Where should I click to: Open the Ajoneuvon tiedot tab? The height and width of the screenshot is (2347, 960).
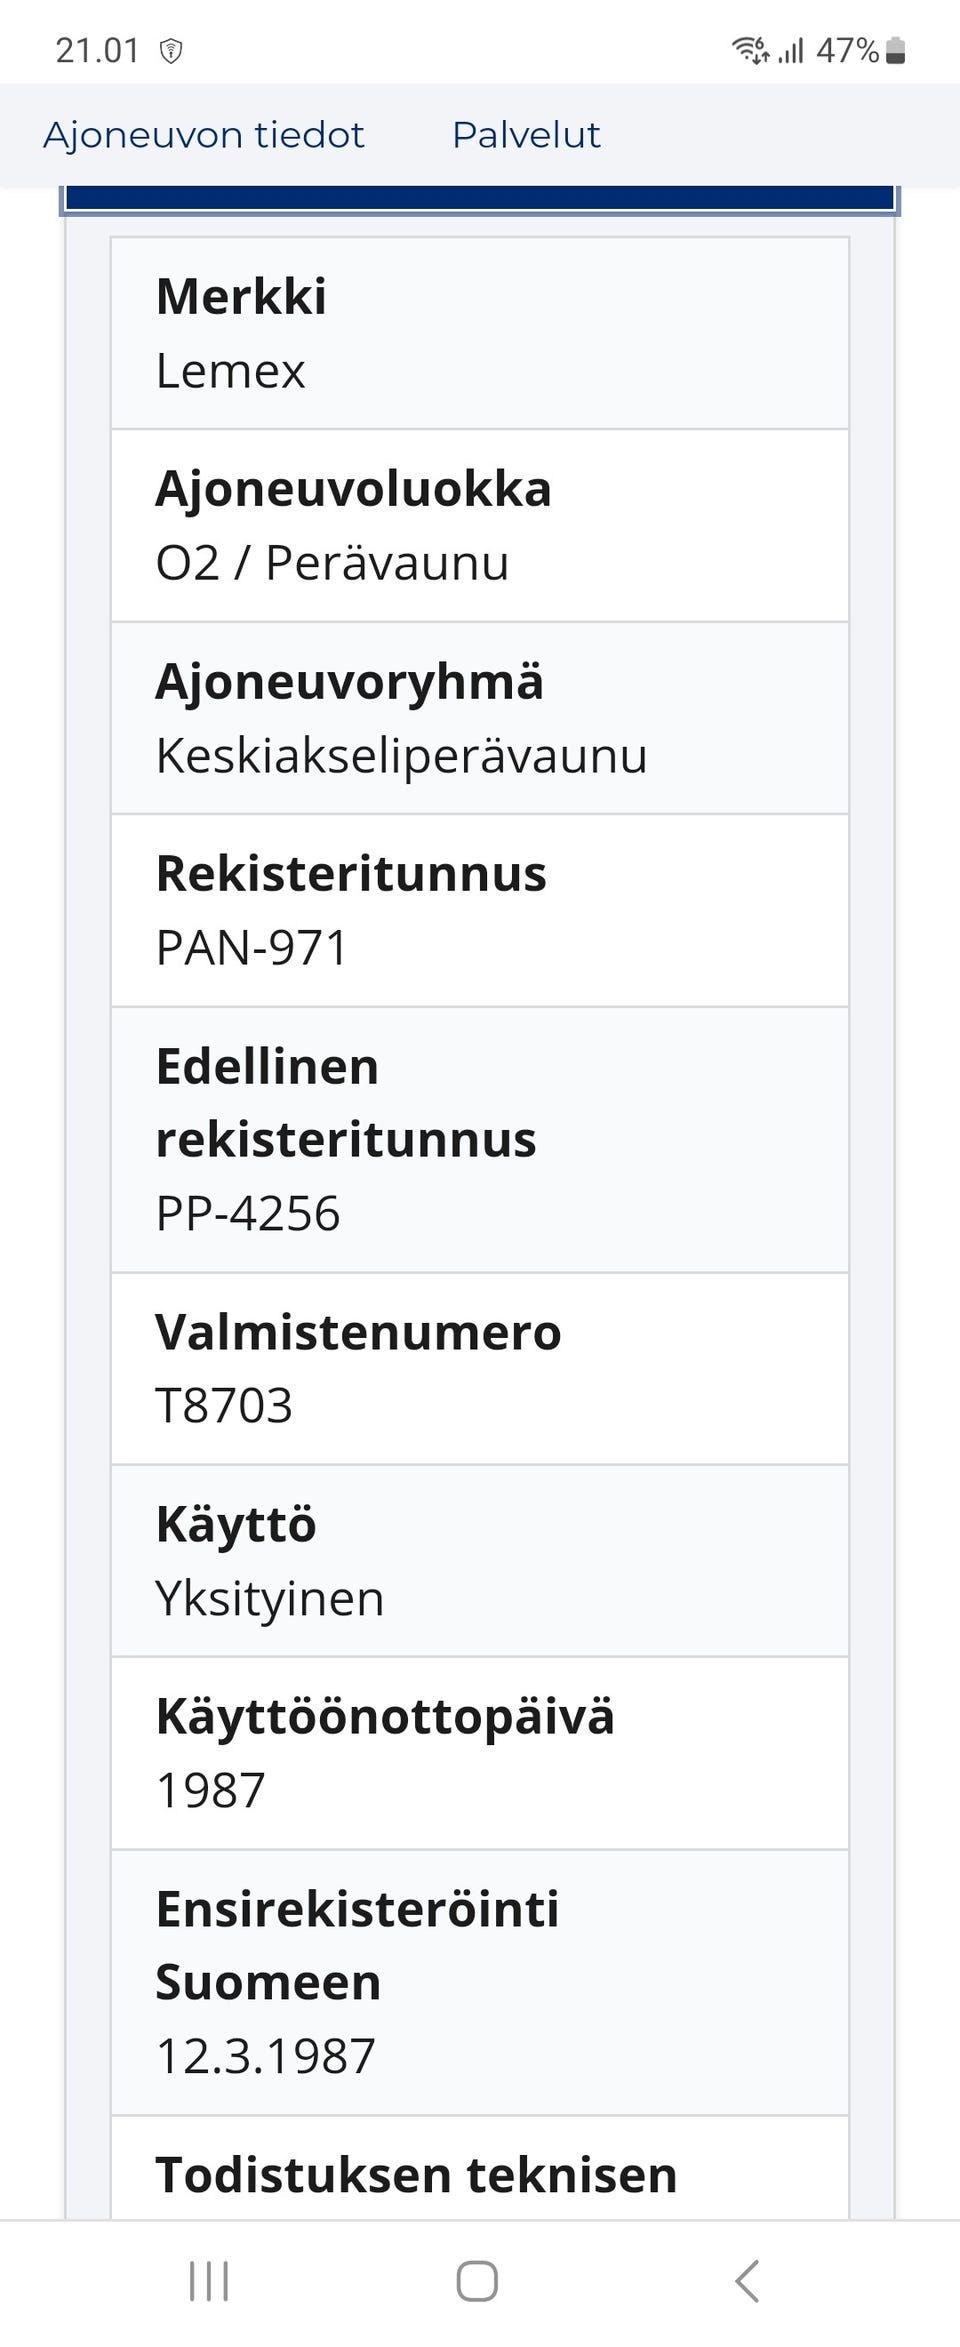point(203,135)
